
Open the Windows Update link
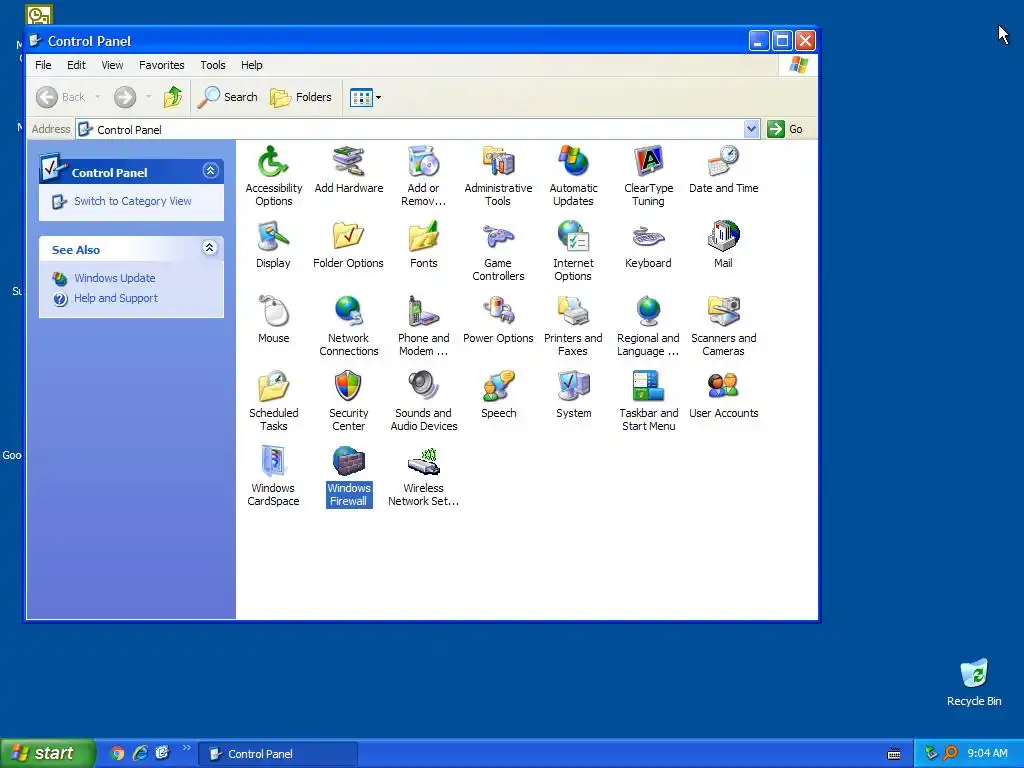[x=115, y=278]
